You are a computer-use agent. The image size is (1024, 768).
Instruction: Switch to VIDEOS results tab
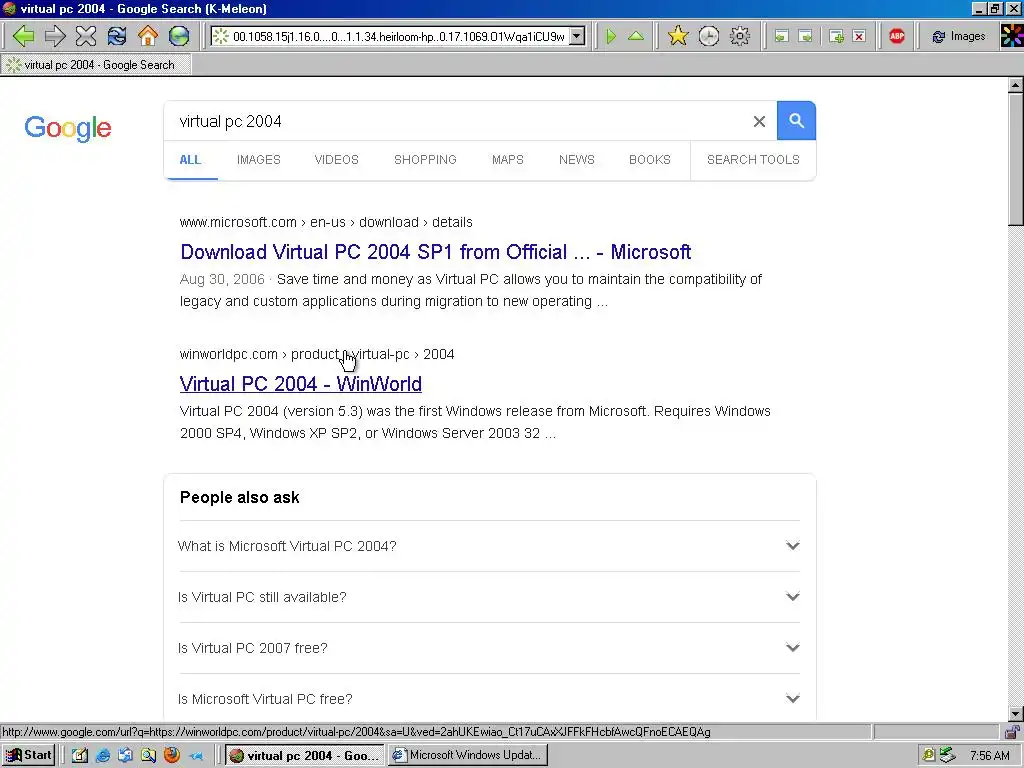tap(336, 160)
